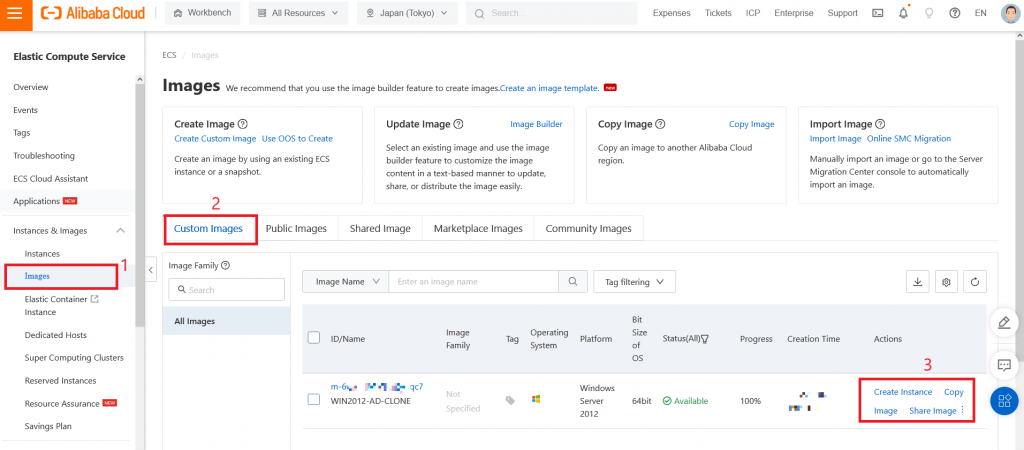Click the tag icon for WIN2012-AD-CLONE
This screenshot has width=1024, height=450.
(511, 400)
